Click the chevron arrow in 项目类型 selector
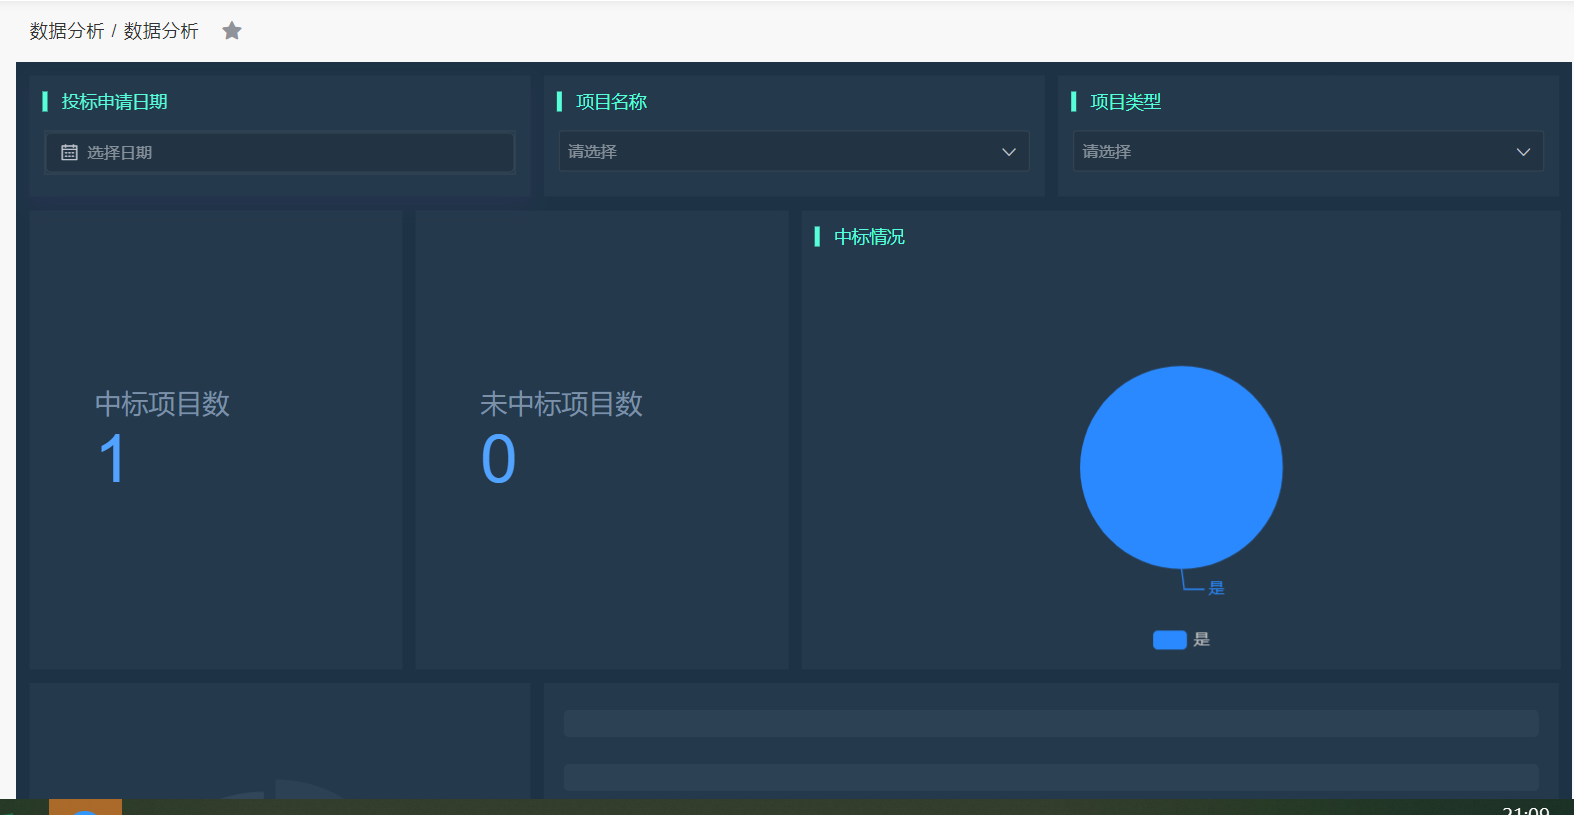This screenshot has height=815, width=1574. click(1523, 152)
